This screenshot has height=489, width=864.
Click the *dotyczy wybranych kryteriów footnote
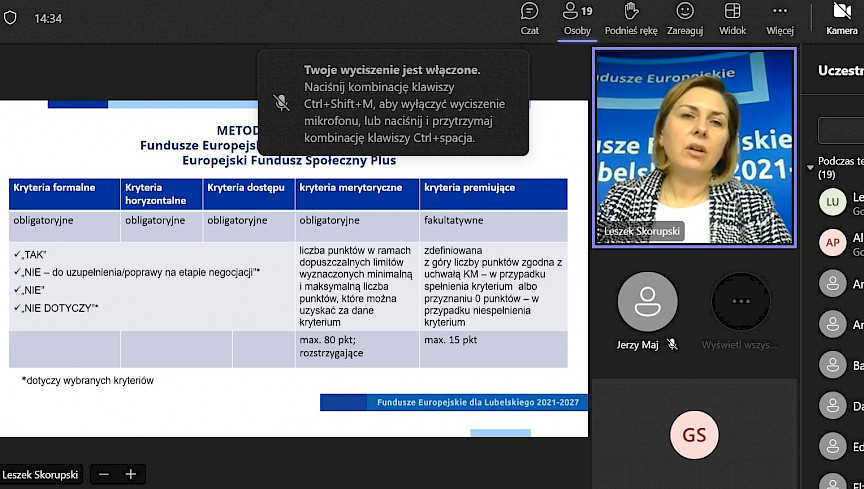[x=88, y=380]
